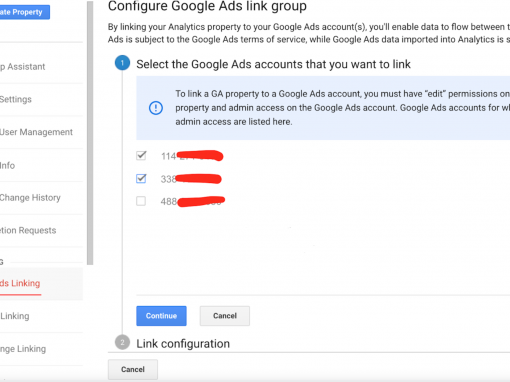Open Data Deletion Requests in sidebar
The image size is (510, 382).
coord(28,230)
